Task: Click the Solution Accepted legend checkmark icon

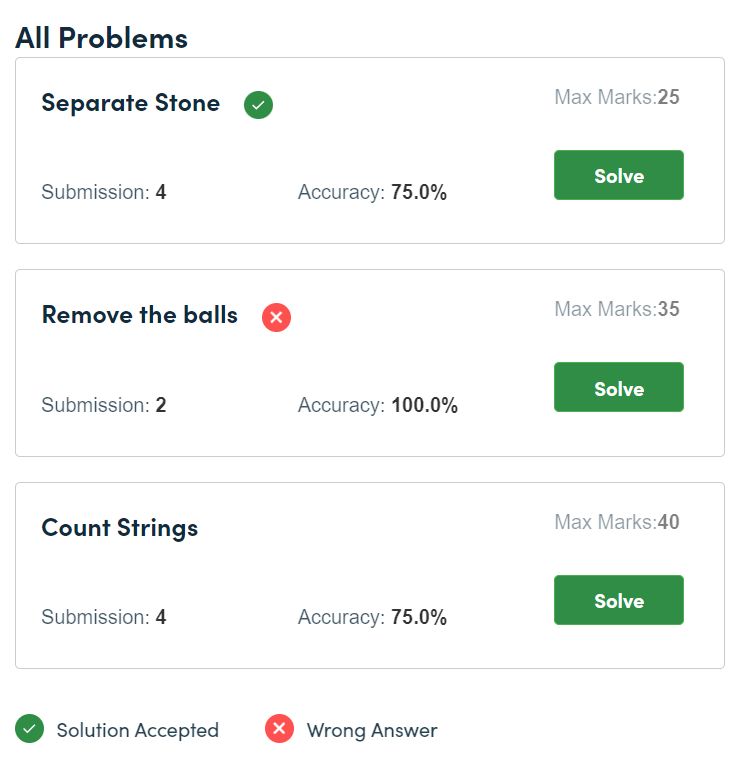Action: [x=29, y=728]
